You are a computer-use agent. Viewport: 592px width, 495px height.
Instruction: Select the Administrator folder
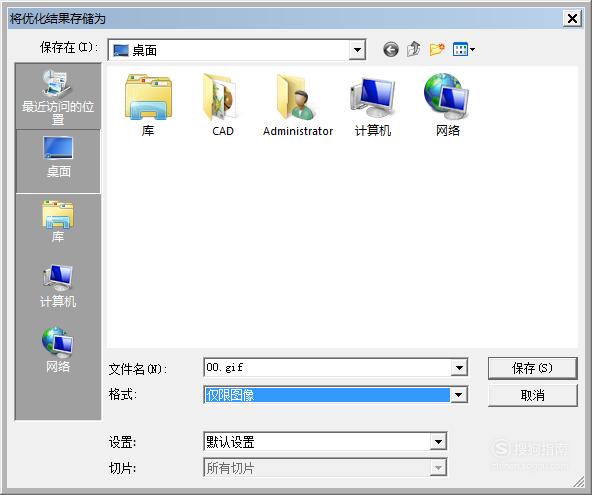point(298,105)
